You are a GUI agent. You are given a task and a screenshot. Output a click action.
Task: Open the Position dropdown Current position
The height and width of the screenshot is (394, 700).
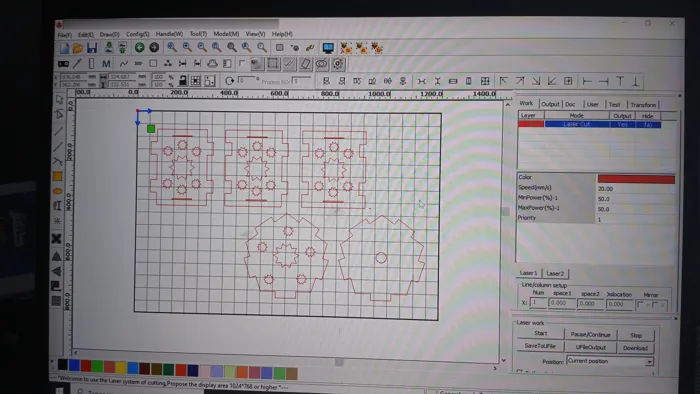tap(610, 361)
